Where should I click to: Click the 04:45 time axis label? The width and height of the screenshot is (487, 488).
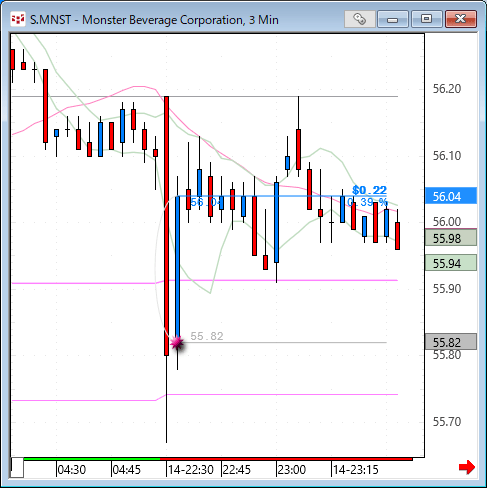127,470
